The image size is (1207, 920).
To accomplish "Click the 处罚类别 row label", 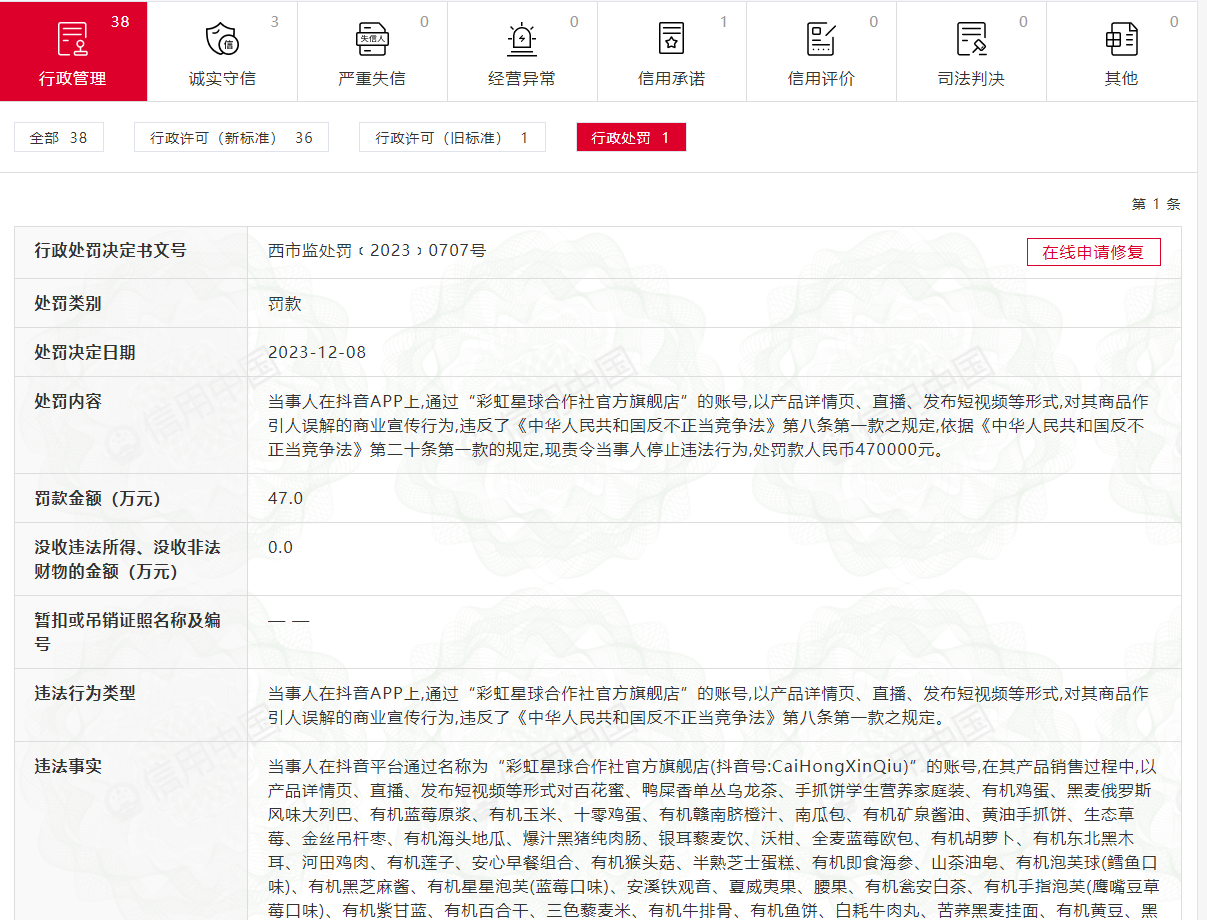I will (68, 303).
